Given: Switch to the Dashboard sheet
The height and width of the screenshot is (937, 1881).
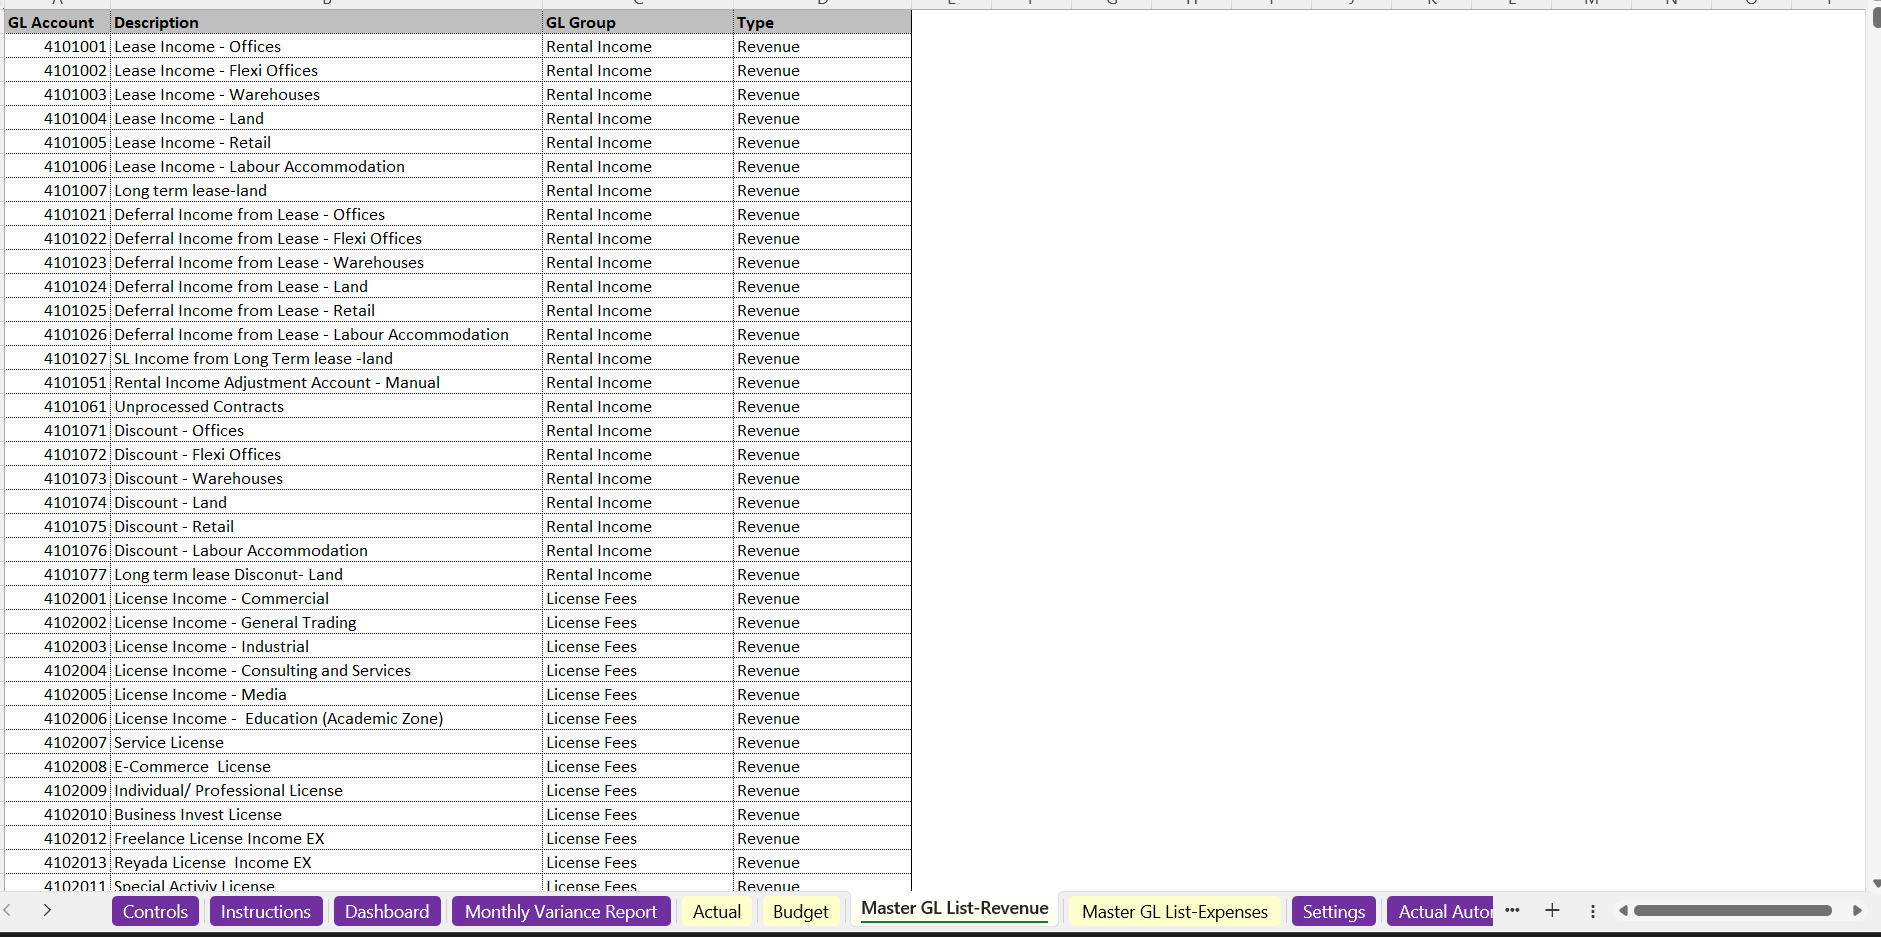Looking at the screenshot, I should tap(387, 911).
